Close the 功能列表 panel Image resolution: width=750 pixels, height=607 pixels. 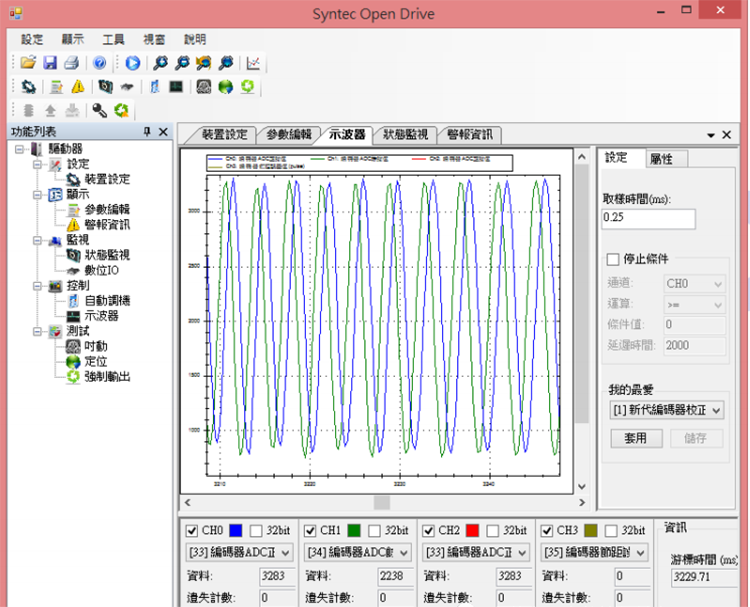pyautogui.click(x=163, y=132)
